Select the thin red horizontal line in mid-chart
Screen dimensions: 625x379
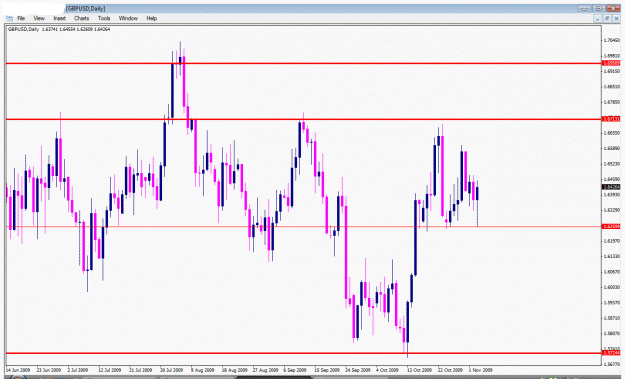click(x=303, y=226)
